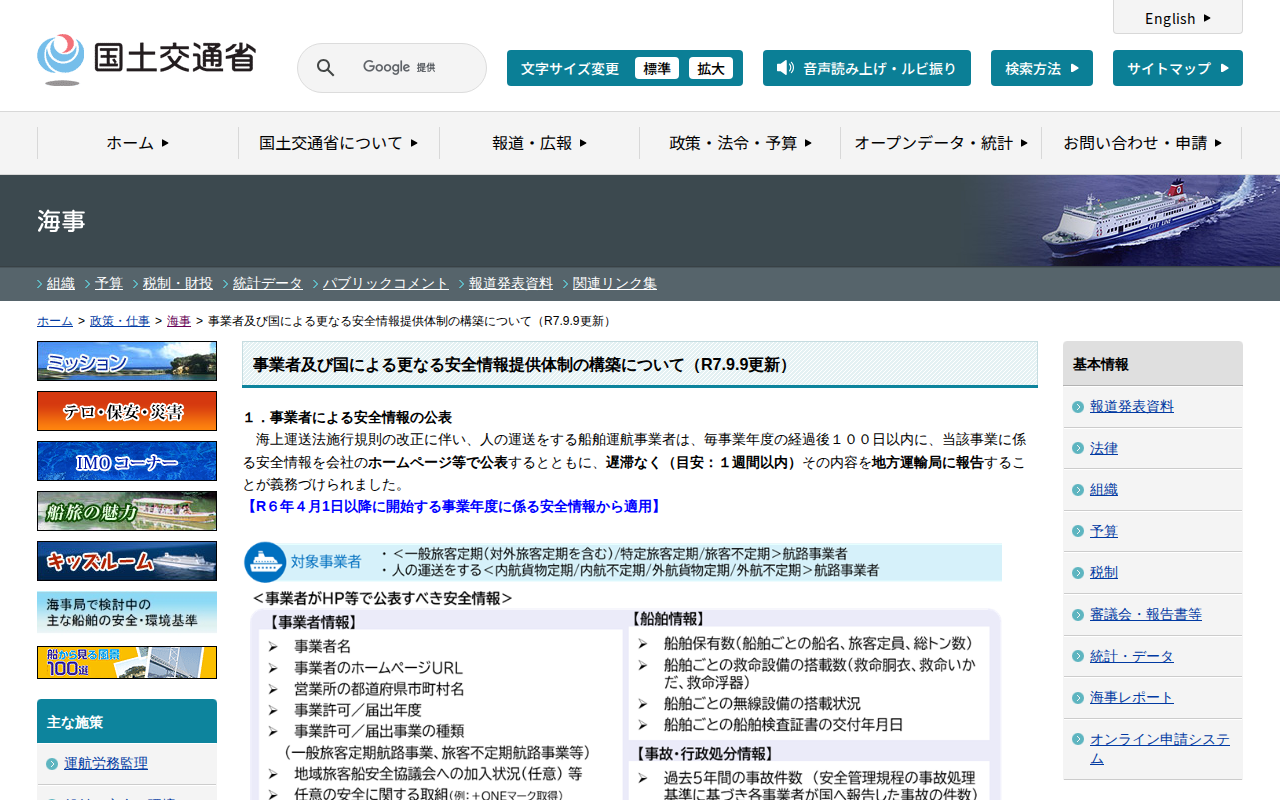Click the bullet icon beside 海事レポート
The height and width of the screenshot is (800, 1280).
click(x=1077, y=698)
